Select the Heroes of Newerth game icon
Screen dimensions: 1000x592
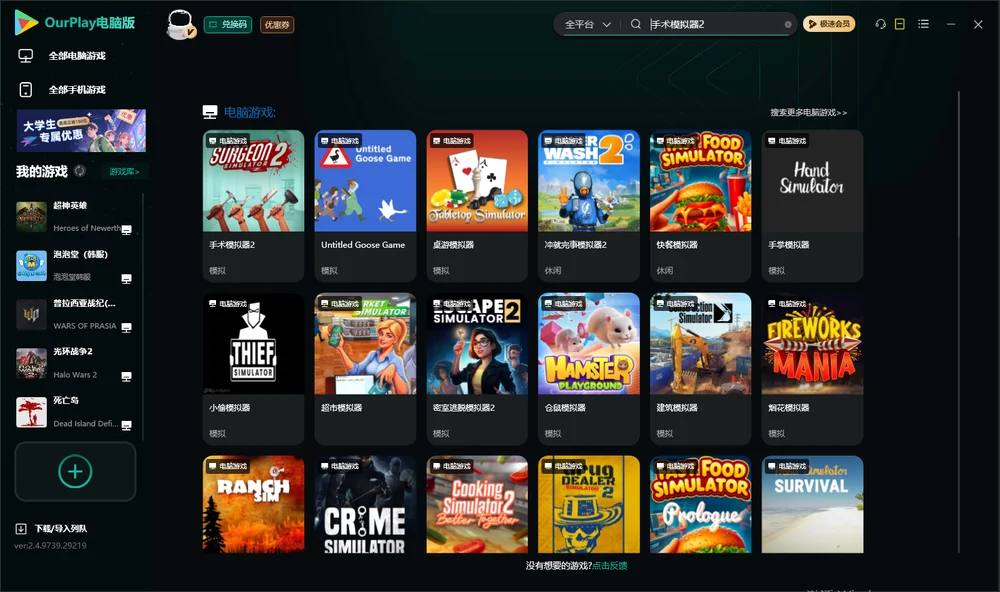[31, 217]
